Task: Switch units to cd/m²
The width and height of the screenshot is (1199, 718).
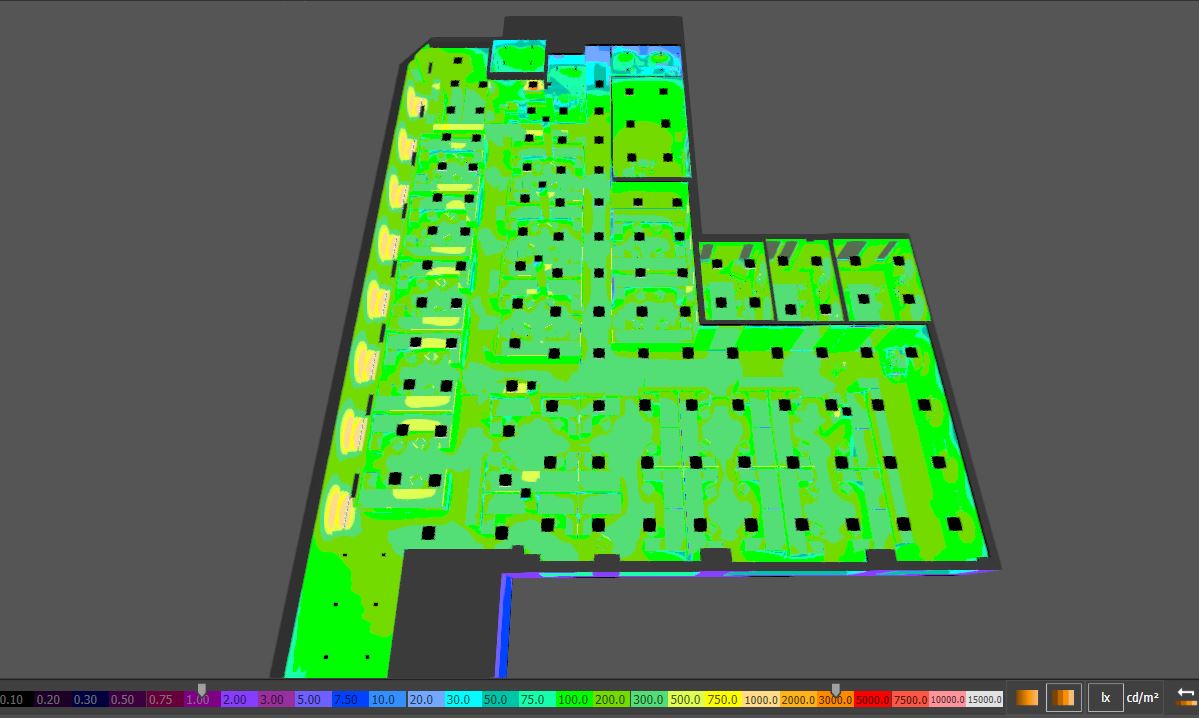Action: coord(1142,698)
